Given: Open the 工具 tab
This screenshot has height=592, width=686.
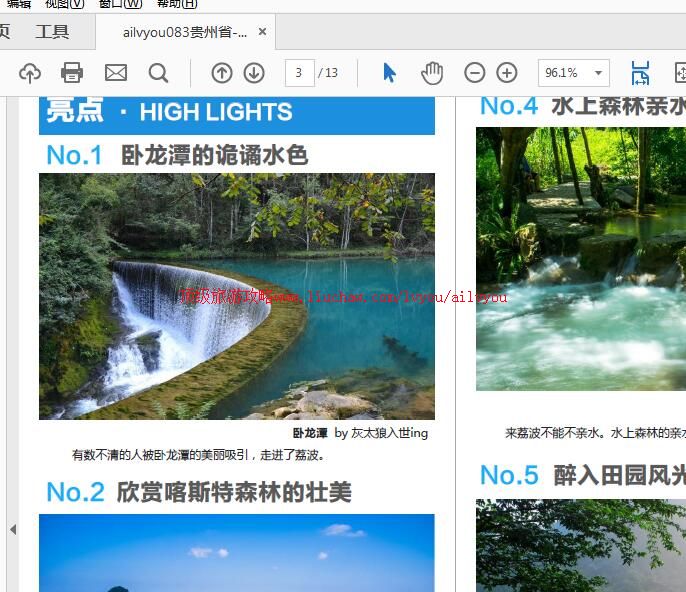Looking at the screenshot, I should point(52,32).
